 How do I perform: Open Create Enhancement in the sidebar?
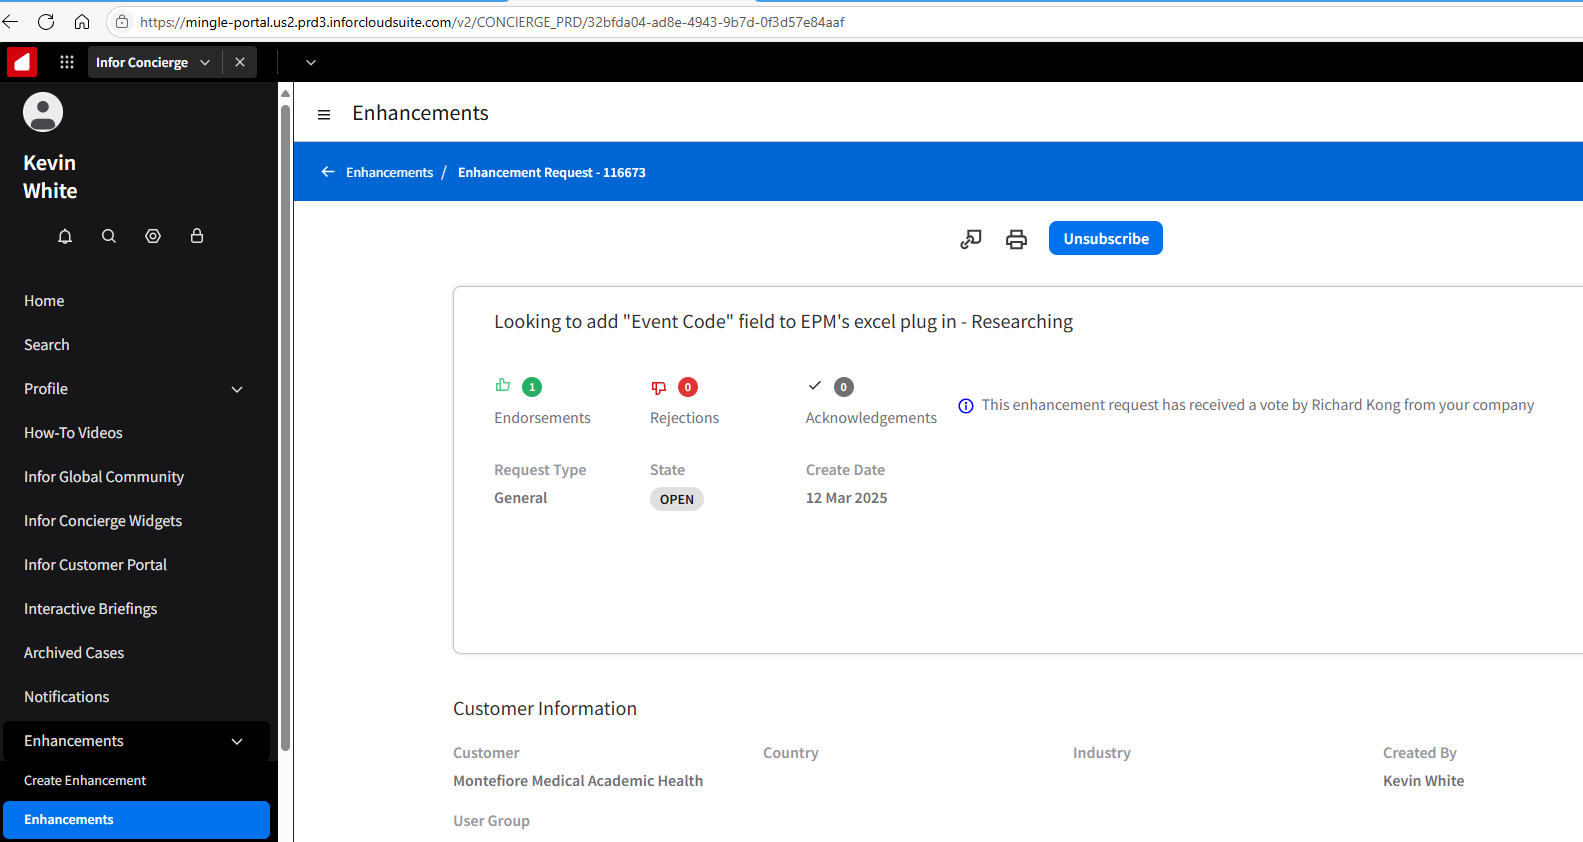pyautogui.click(x=85, y=780)
